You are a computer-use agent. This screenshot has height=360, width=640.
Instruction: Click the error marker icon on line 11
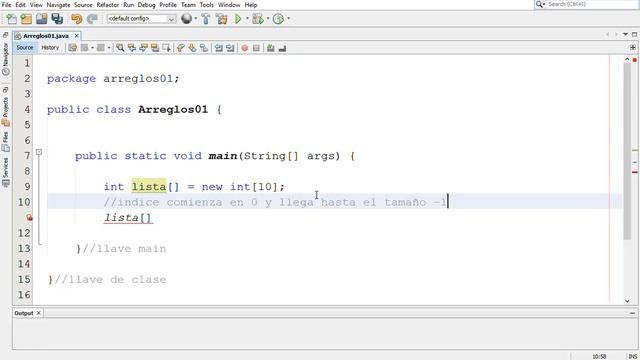click(29, 218)
